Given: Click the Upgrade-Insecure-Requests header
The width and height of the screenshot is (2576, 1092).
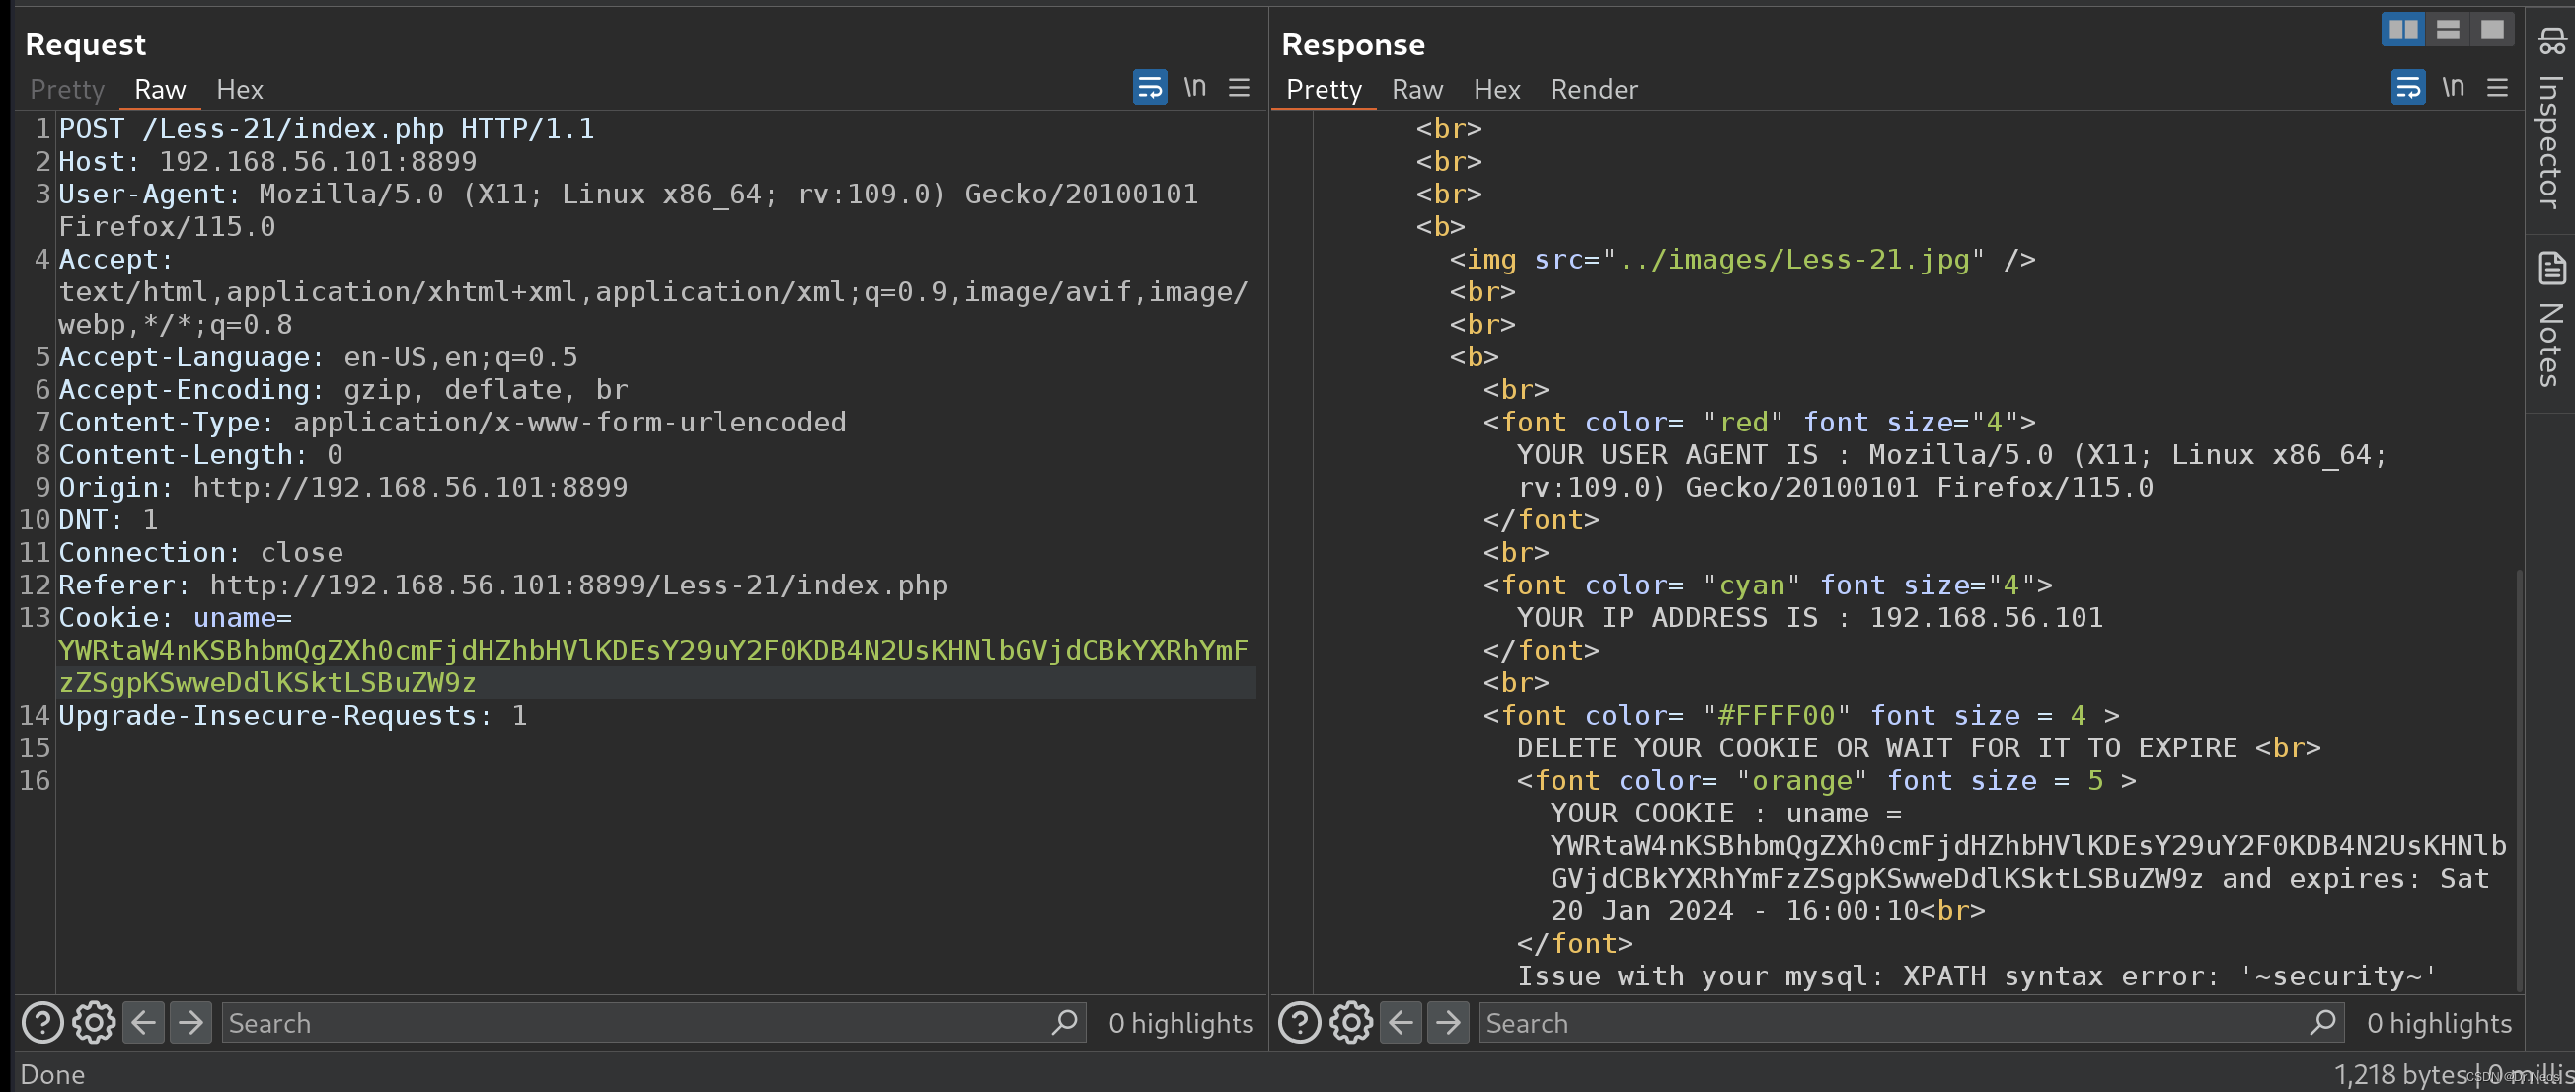Looking at the screenshot, I should click(293, 715).
